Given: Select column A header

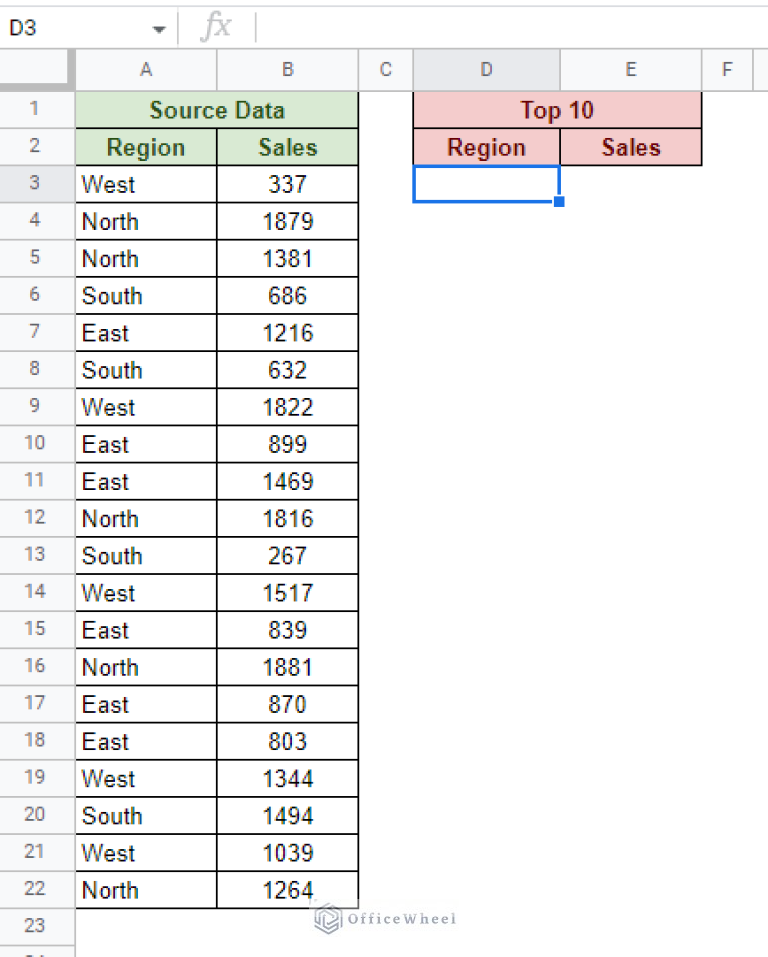Looking at the screenshot, I should click(145, 69).
